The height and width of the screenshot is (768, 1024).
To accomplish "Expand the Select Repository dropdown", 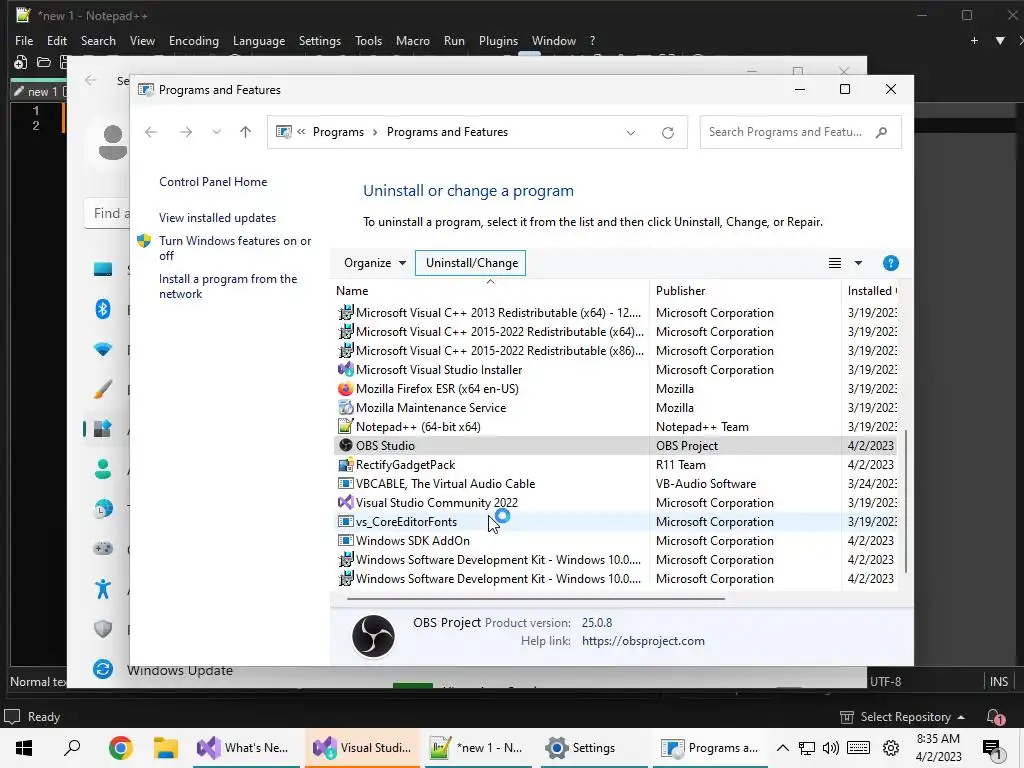I will 902,716.
